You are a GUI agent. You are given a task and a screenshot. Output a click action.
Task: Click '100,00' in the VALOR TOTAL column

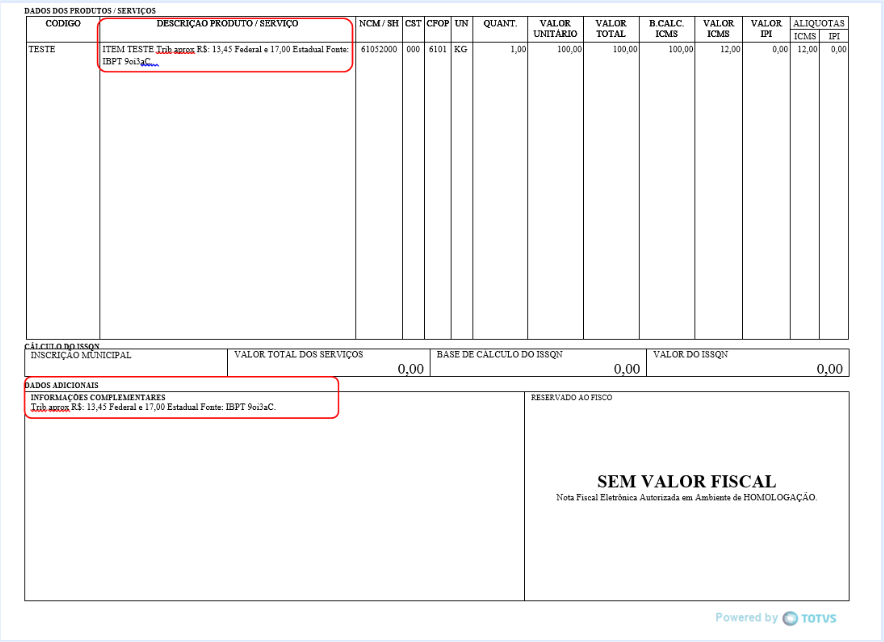(x=625, y=50)
